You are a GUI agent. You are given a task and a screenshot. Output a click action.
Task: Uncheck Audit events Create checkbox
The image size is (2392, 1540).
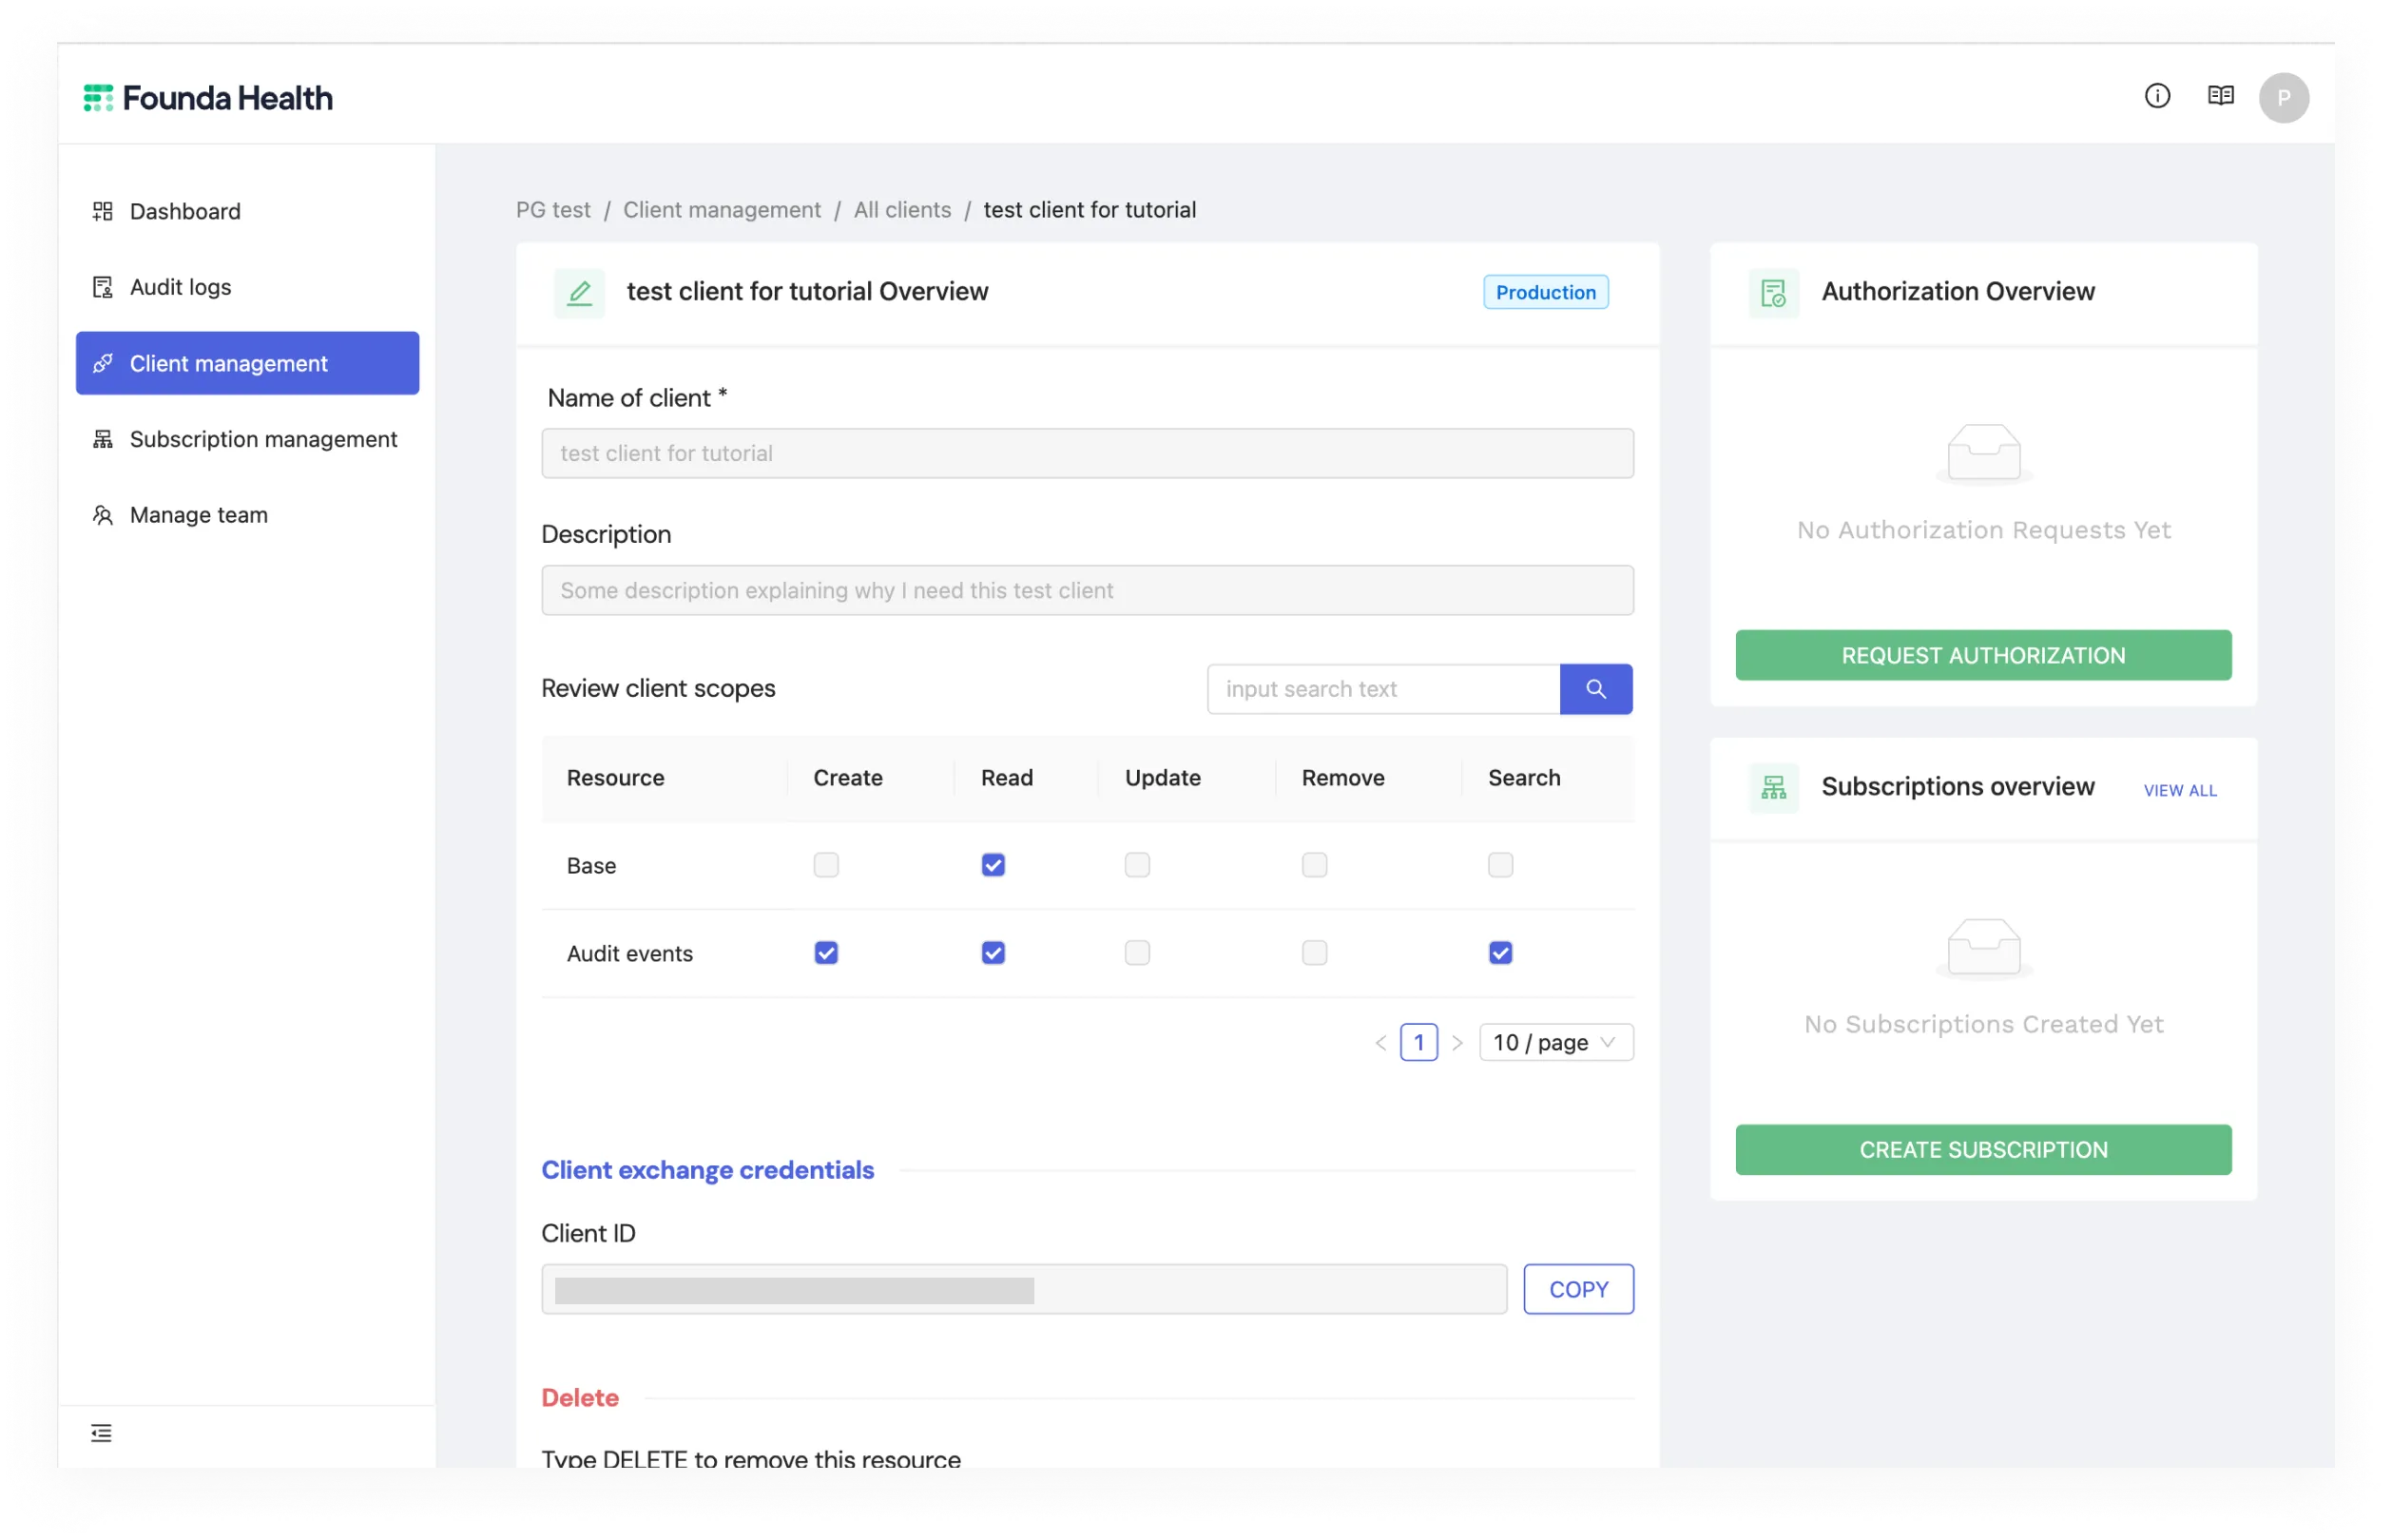coord(825,953)
